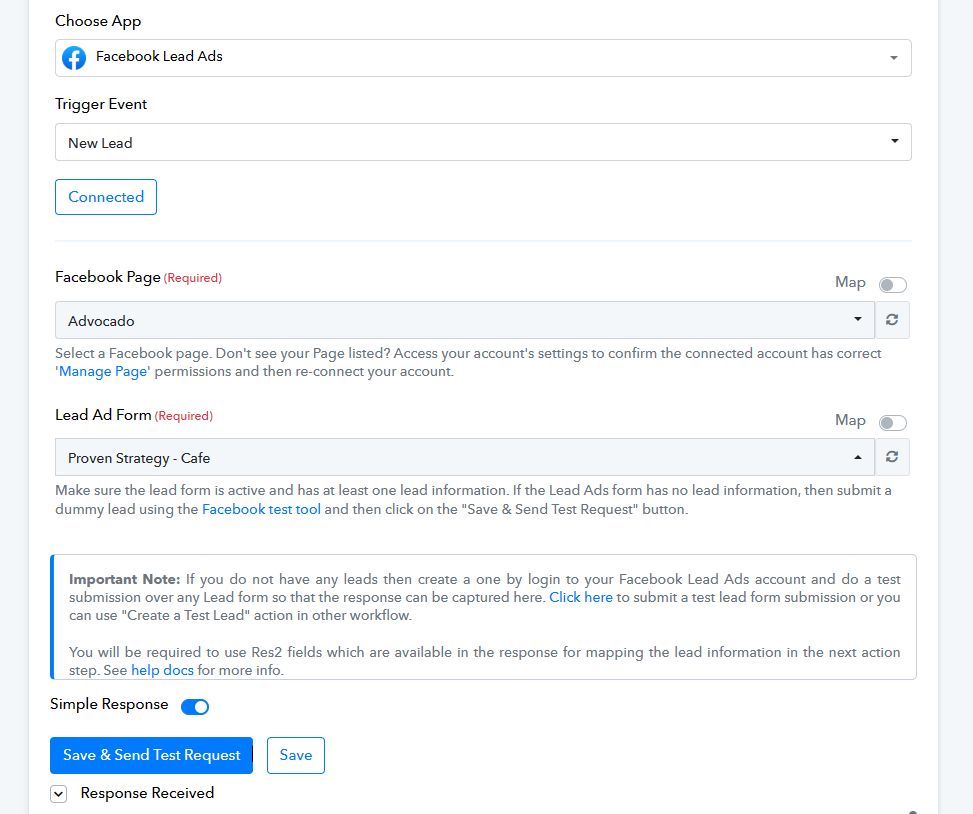The height and width of the screenshot is (814, 973).
Task: Open the Choose App dropdown
Action: click(483, 58)
